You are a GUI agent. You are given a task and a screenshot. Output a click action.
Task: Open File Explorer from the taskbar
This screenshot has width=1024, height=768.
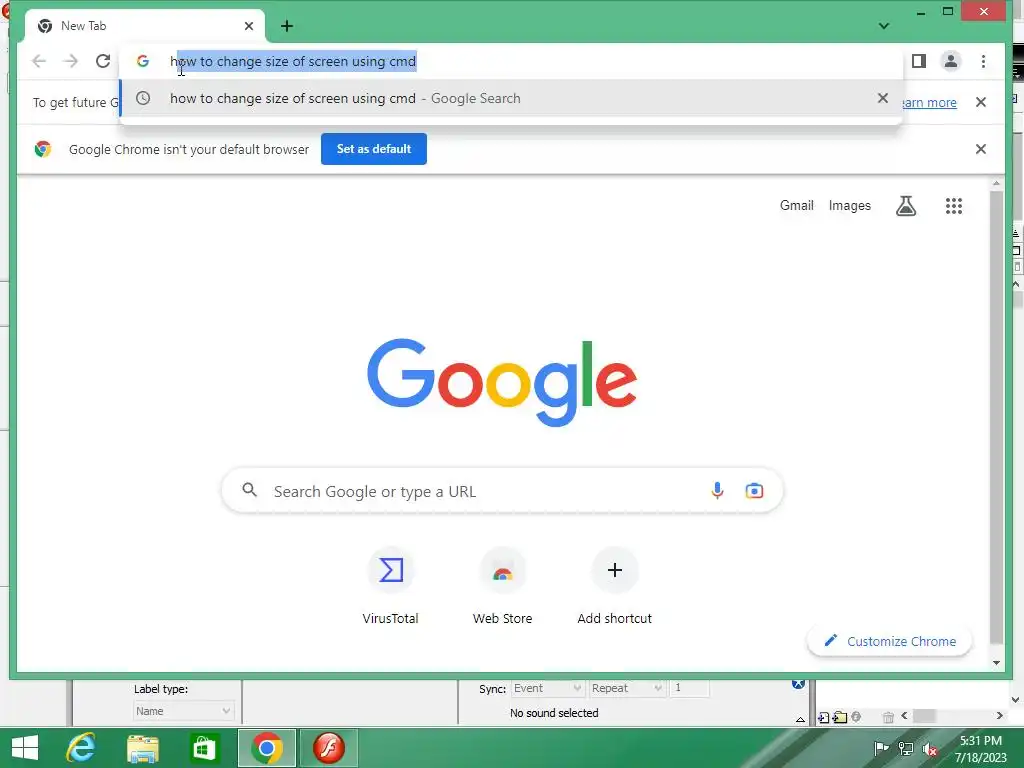[x=142, y=748]
